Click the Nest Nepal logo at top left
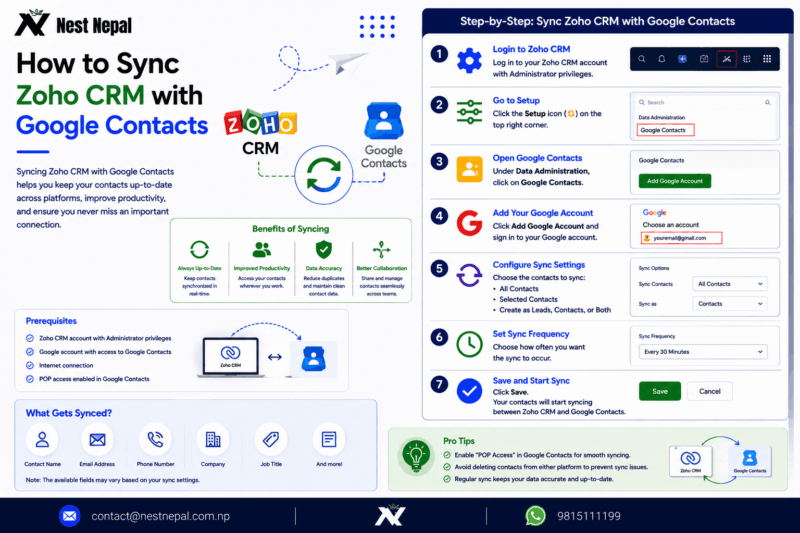Image resolution: width=800 pixels, height=533 pixels. (73, 23)
